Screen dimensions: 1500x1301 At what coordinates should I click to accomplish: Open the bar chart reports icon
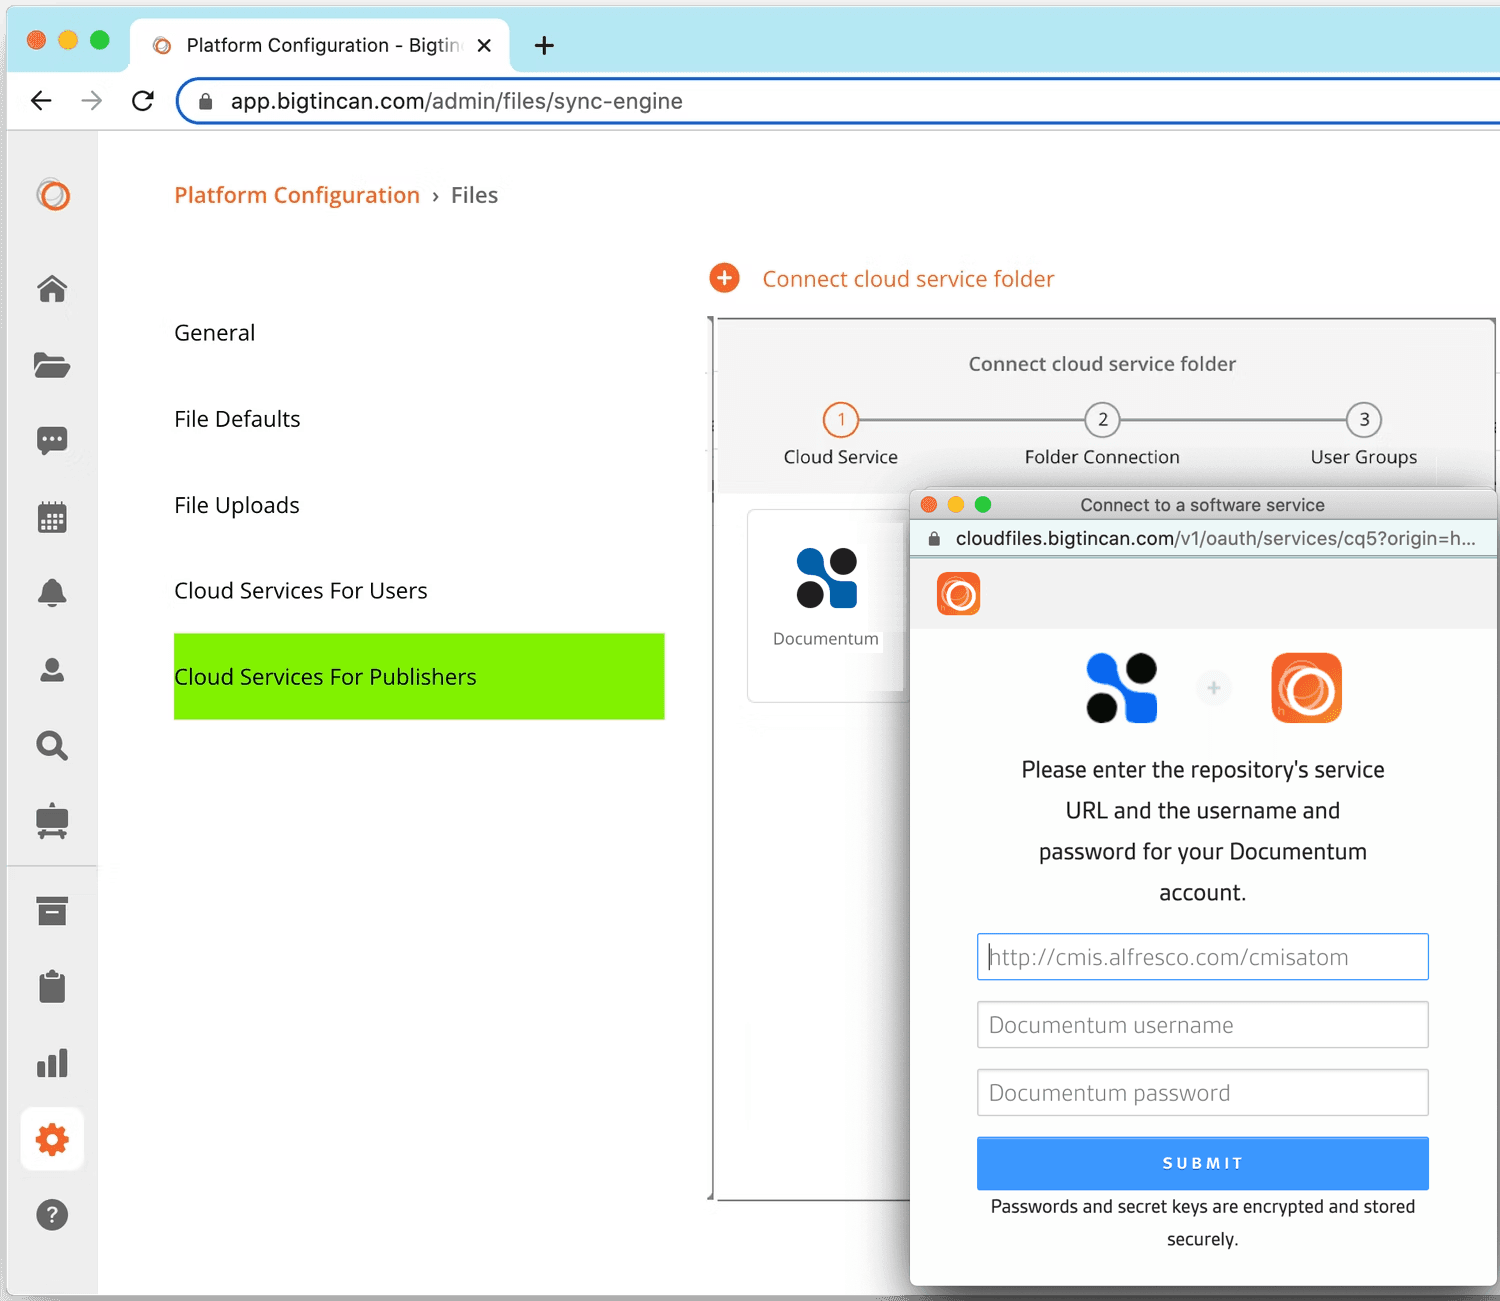point(52,1063)
